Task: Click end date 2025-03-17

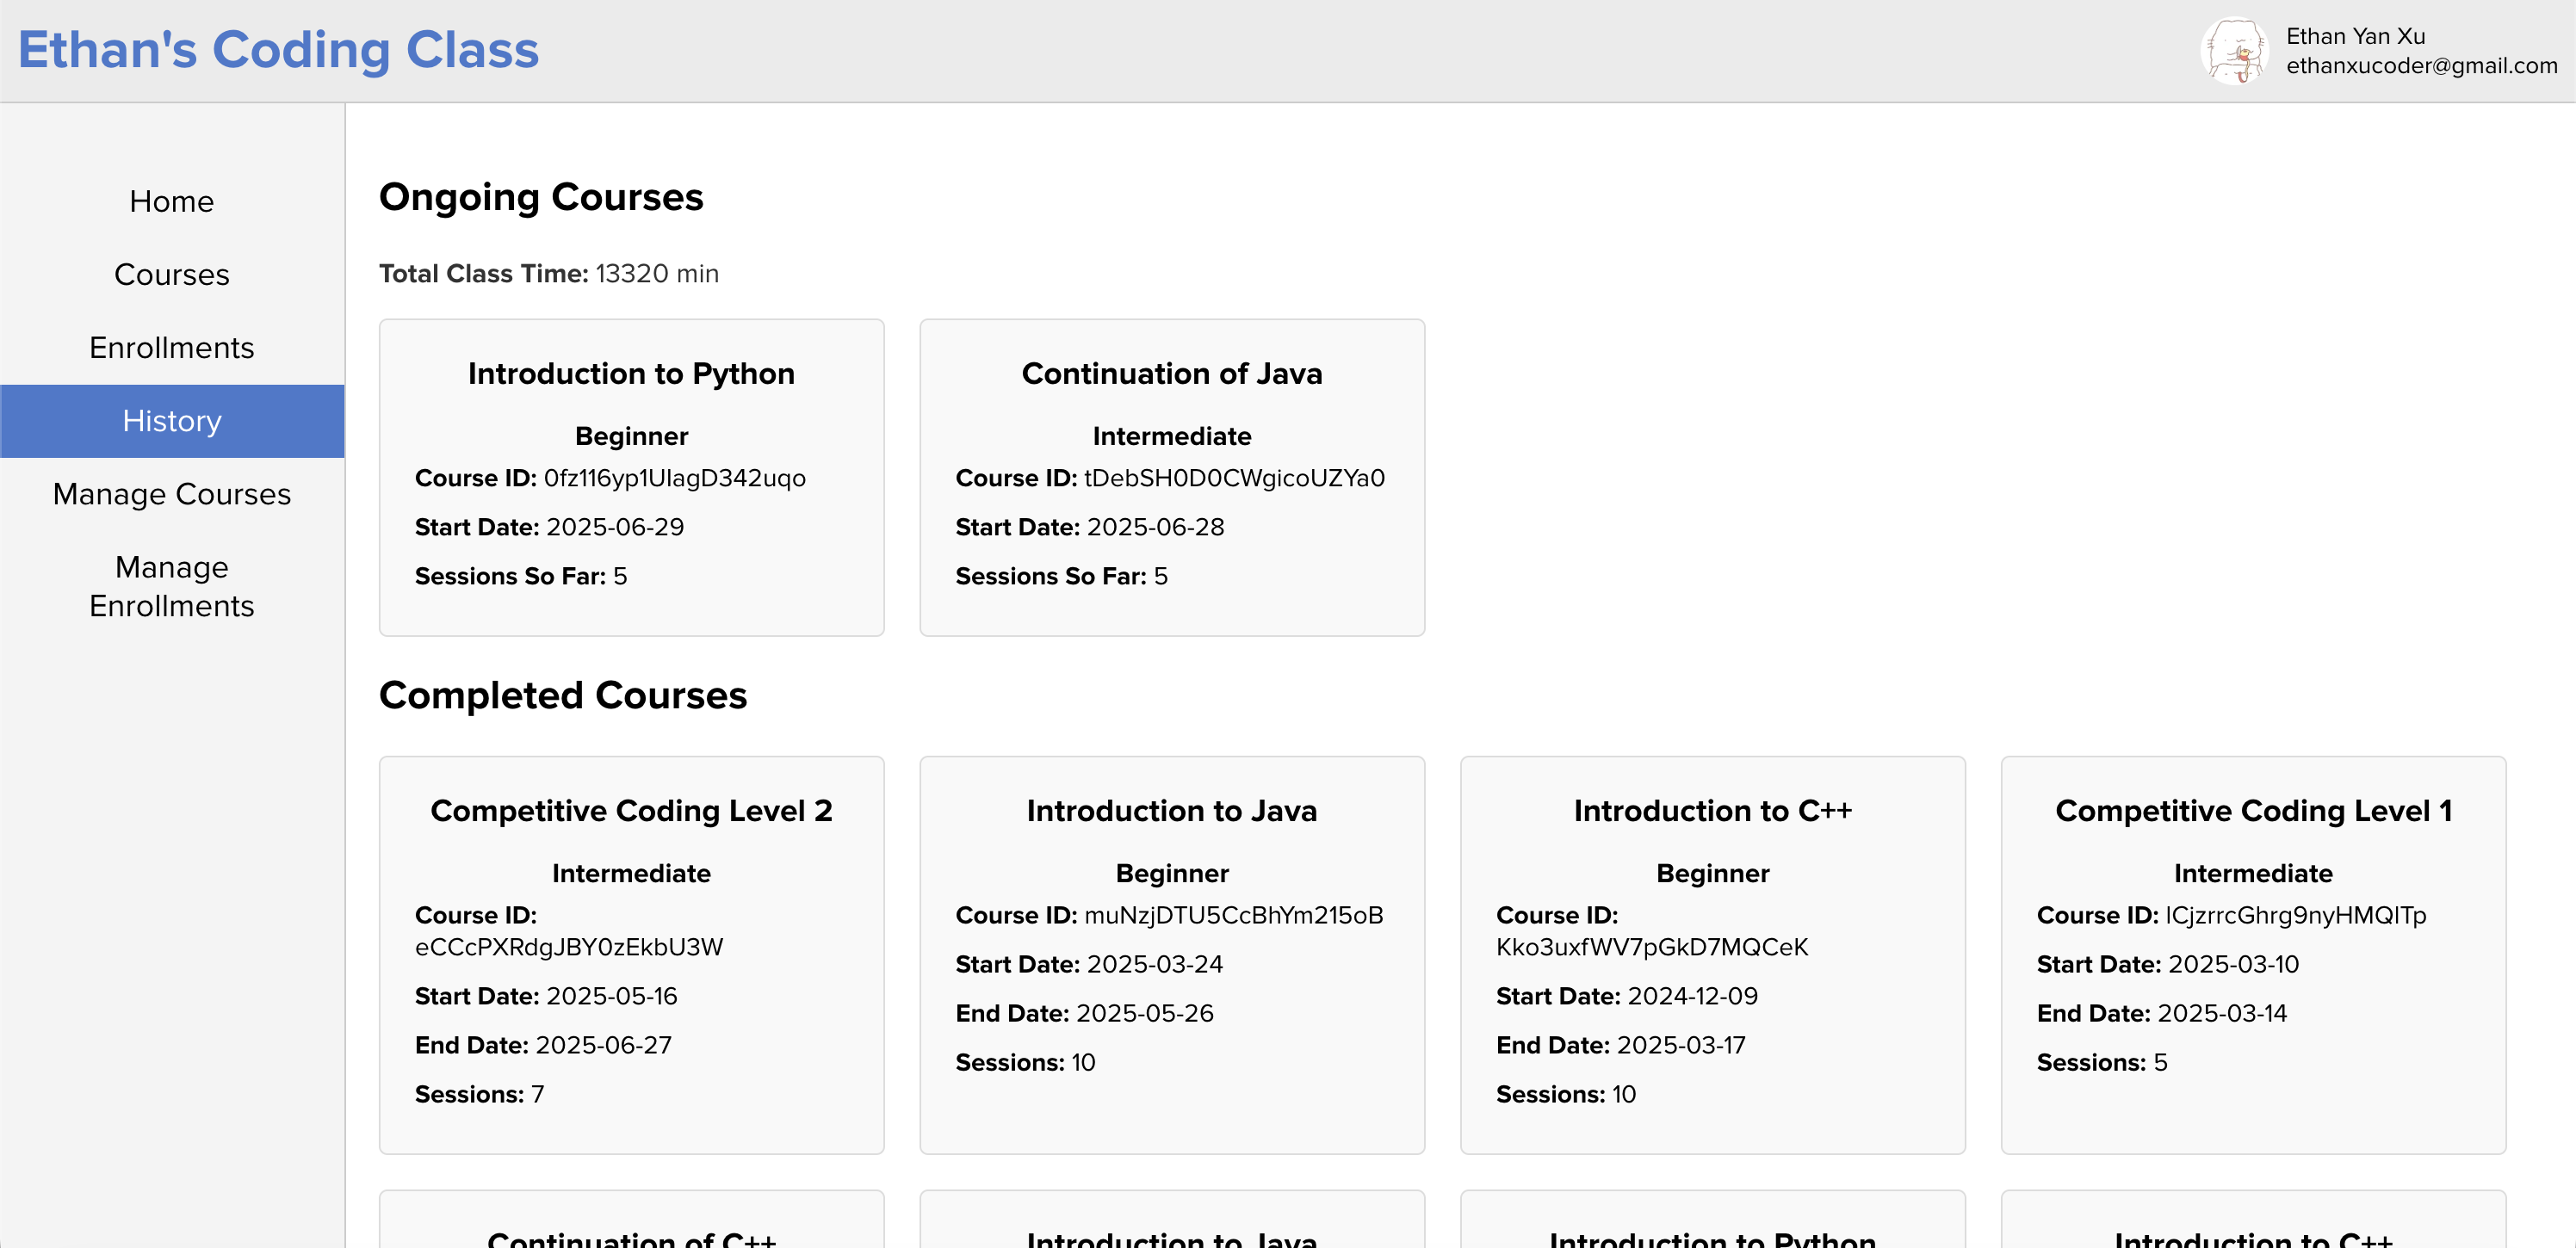Action: [x=1682, y=1045]
